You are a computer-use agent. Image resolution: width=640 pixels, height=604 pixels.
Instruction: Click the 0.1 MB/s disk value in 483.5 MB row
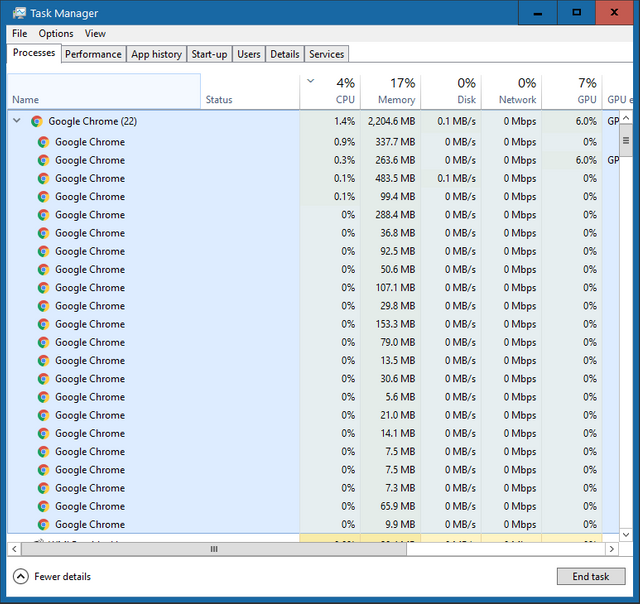[x=456, y=178]
